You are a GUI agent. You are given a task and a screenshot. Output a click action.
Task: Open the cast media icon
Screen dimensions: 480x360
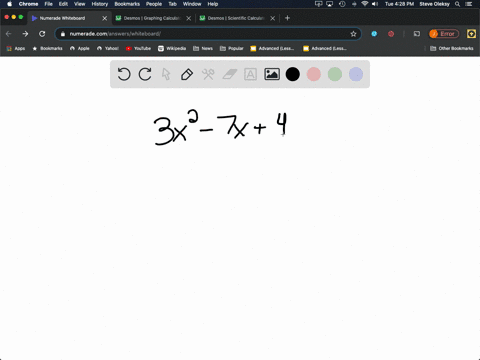tap(417, 34)
